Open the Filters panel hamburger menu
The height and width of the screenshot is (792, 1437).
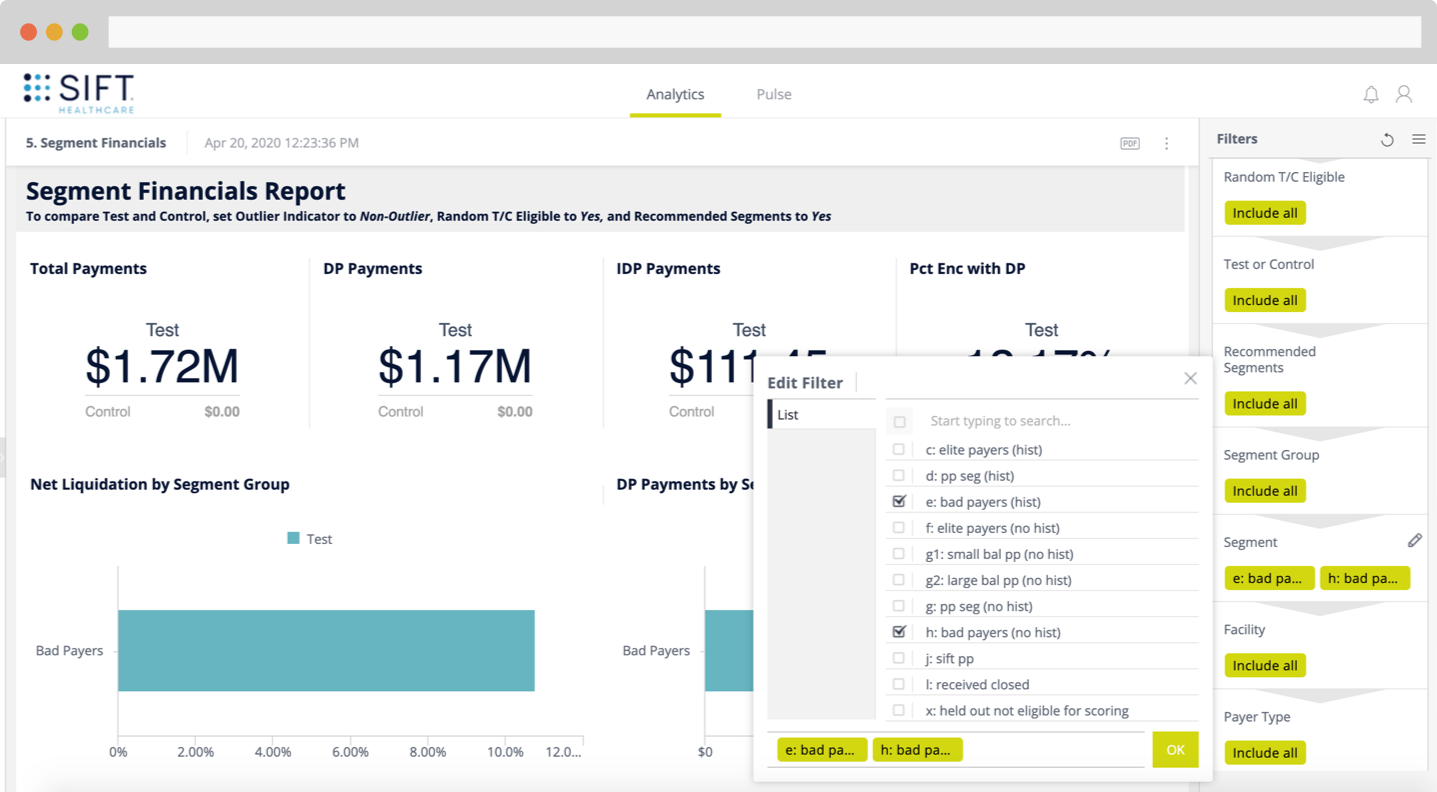(1419, 139)
